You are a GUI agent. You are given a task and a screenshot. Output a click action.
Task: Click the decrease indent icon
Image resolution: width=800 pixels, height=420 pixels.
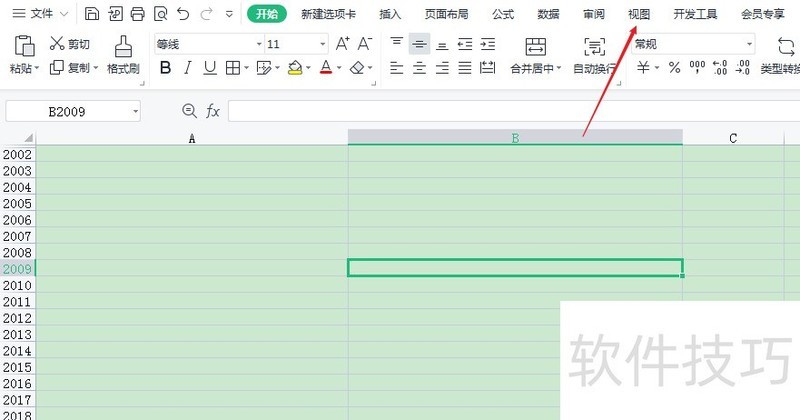pyautogui.click(x=465, y=44)
